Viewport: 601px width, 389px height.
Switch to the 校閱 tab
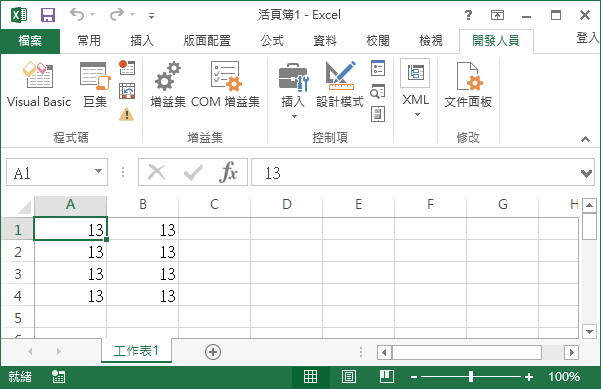(378, 41)
